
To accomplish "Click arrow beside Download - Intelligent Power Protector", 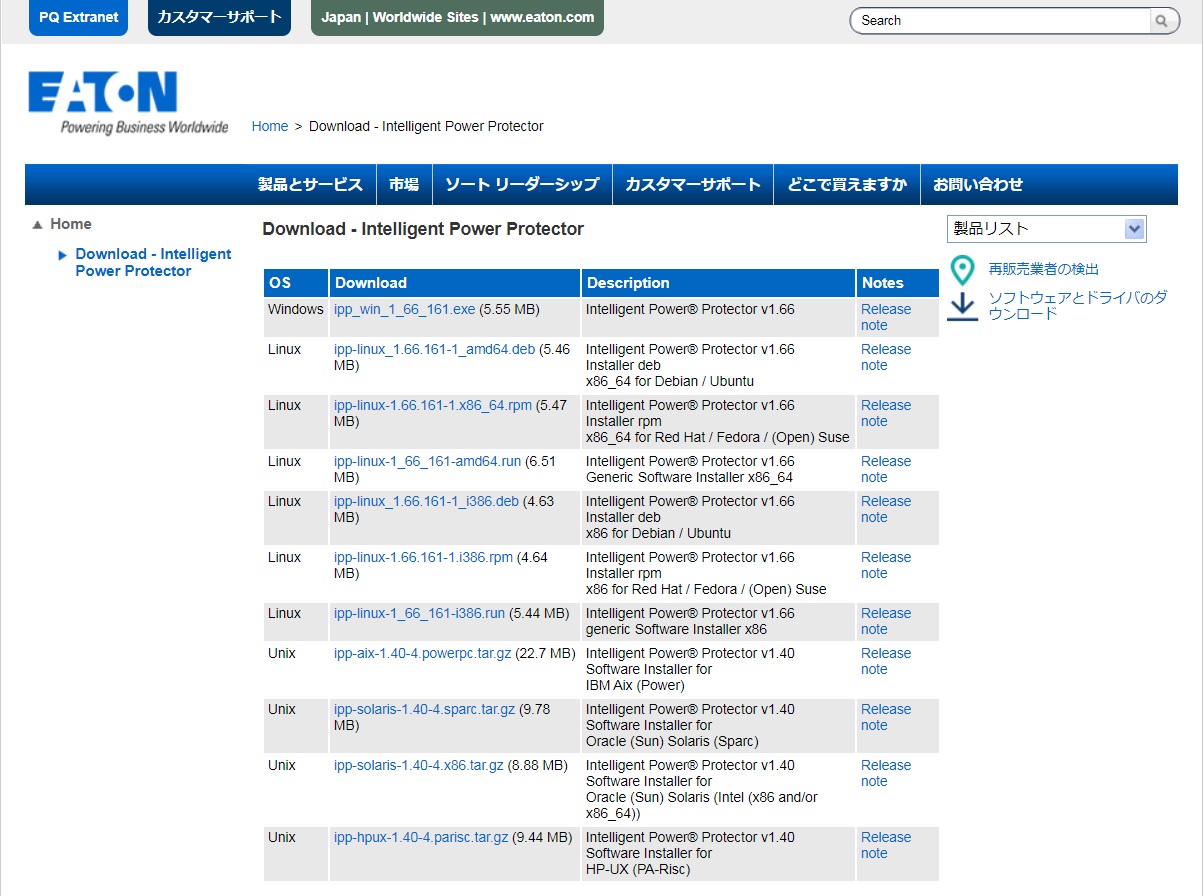I will pos(63,256).
